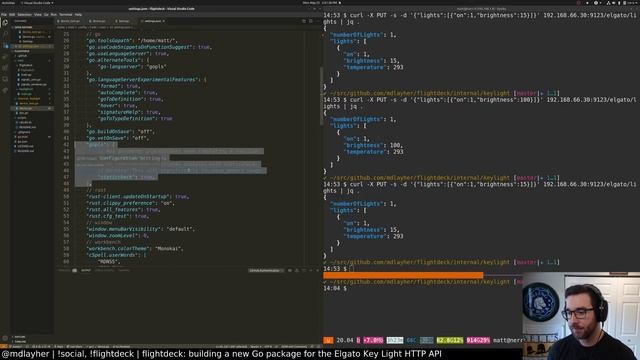Switch to the TERMINAL panel tab
The width and height of the screenshot is (640, 360).
pos(124,270)
